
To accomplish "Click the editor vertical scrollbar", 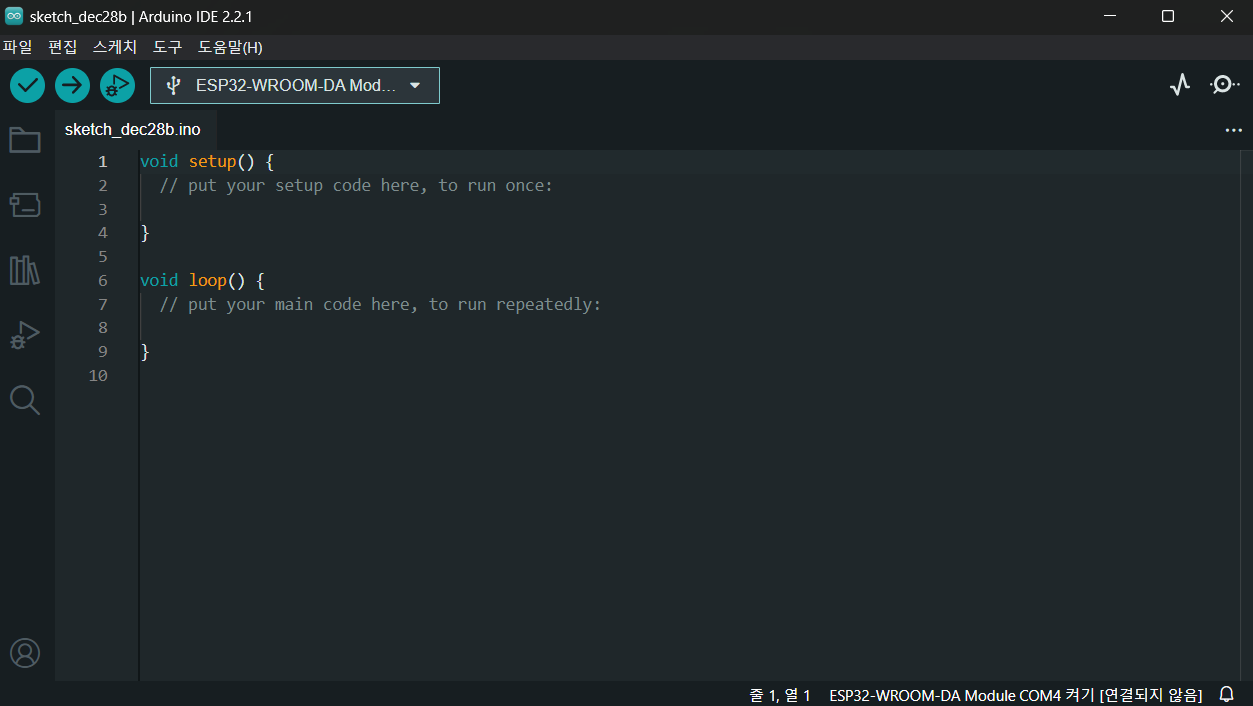I will pyautogui.click(x=1245, y=416).
